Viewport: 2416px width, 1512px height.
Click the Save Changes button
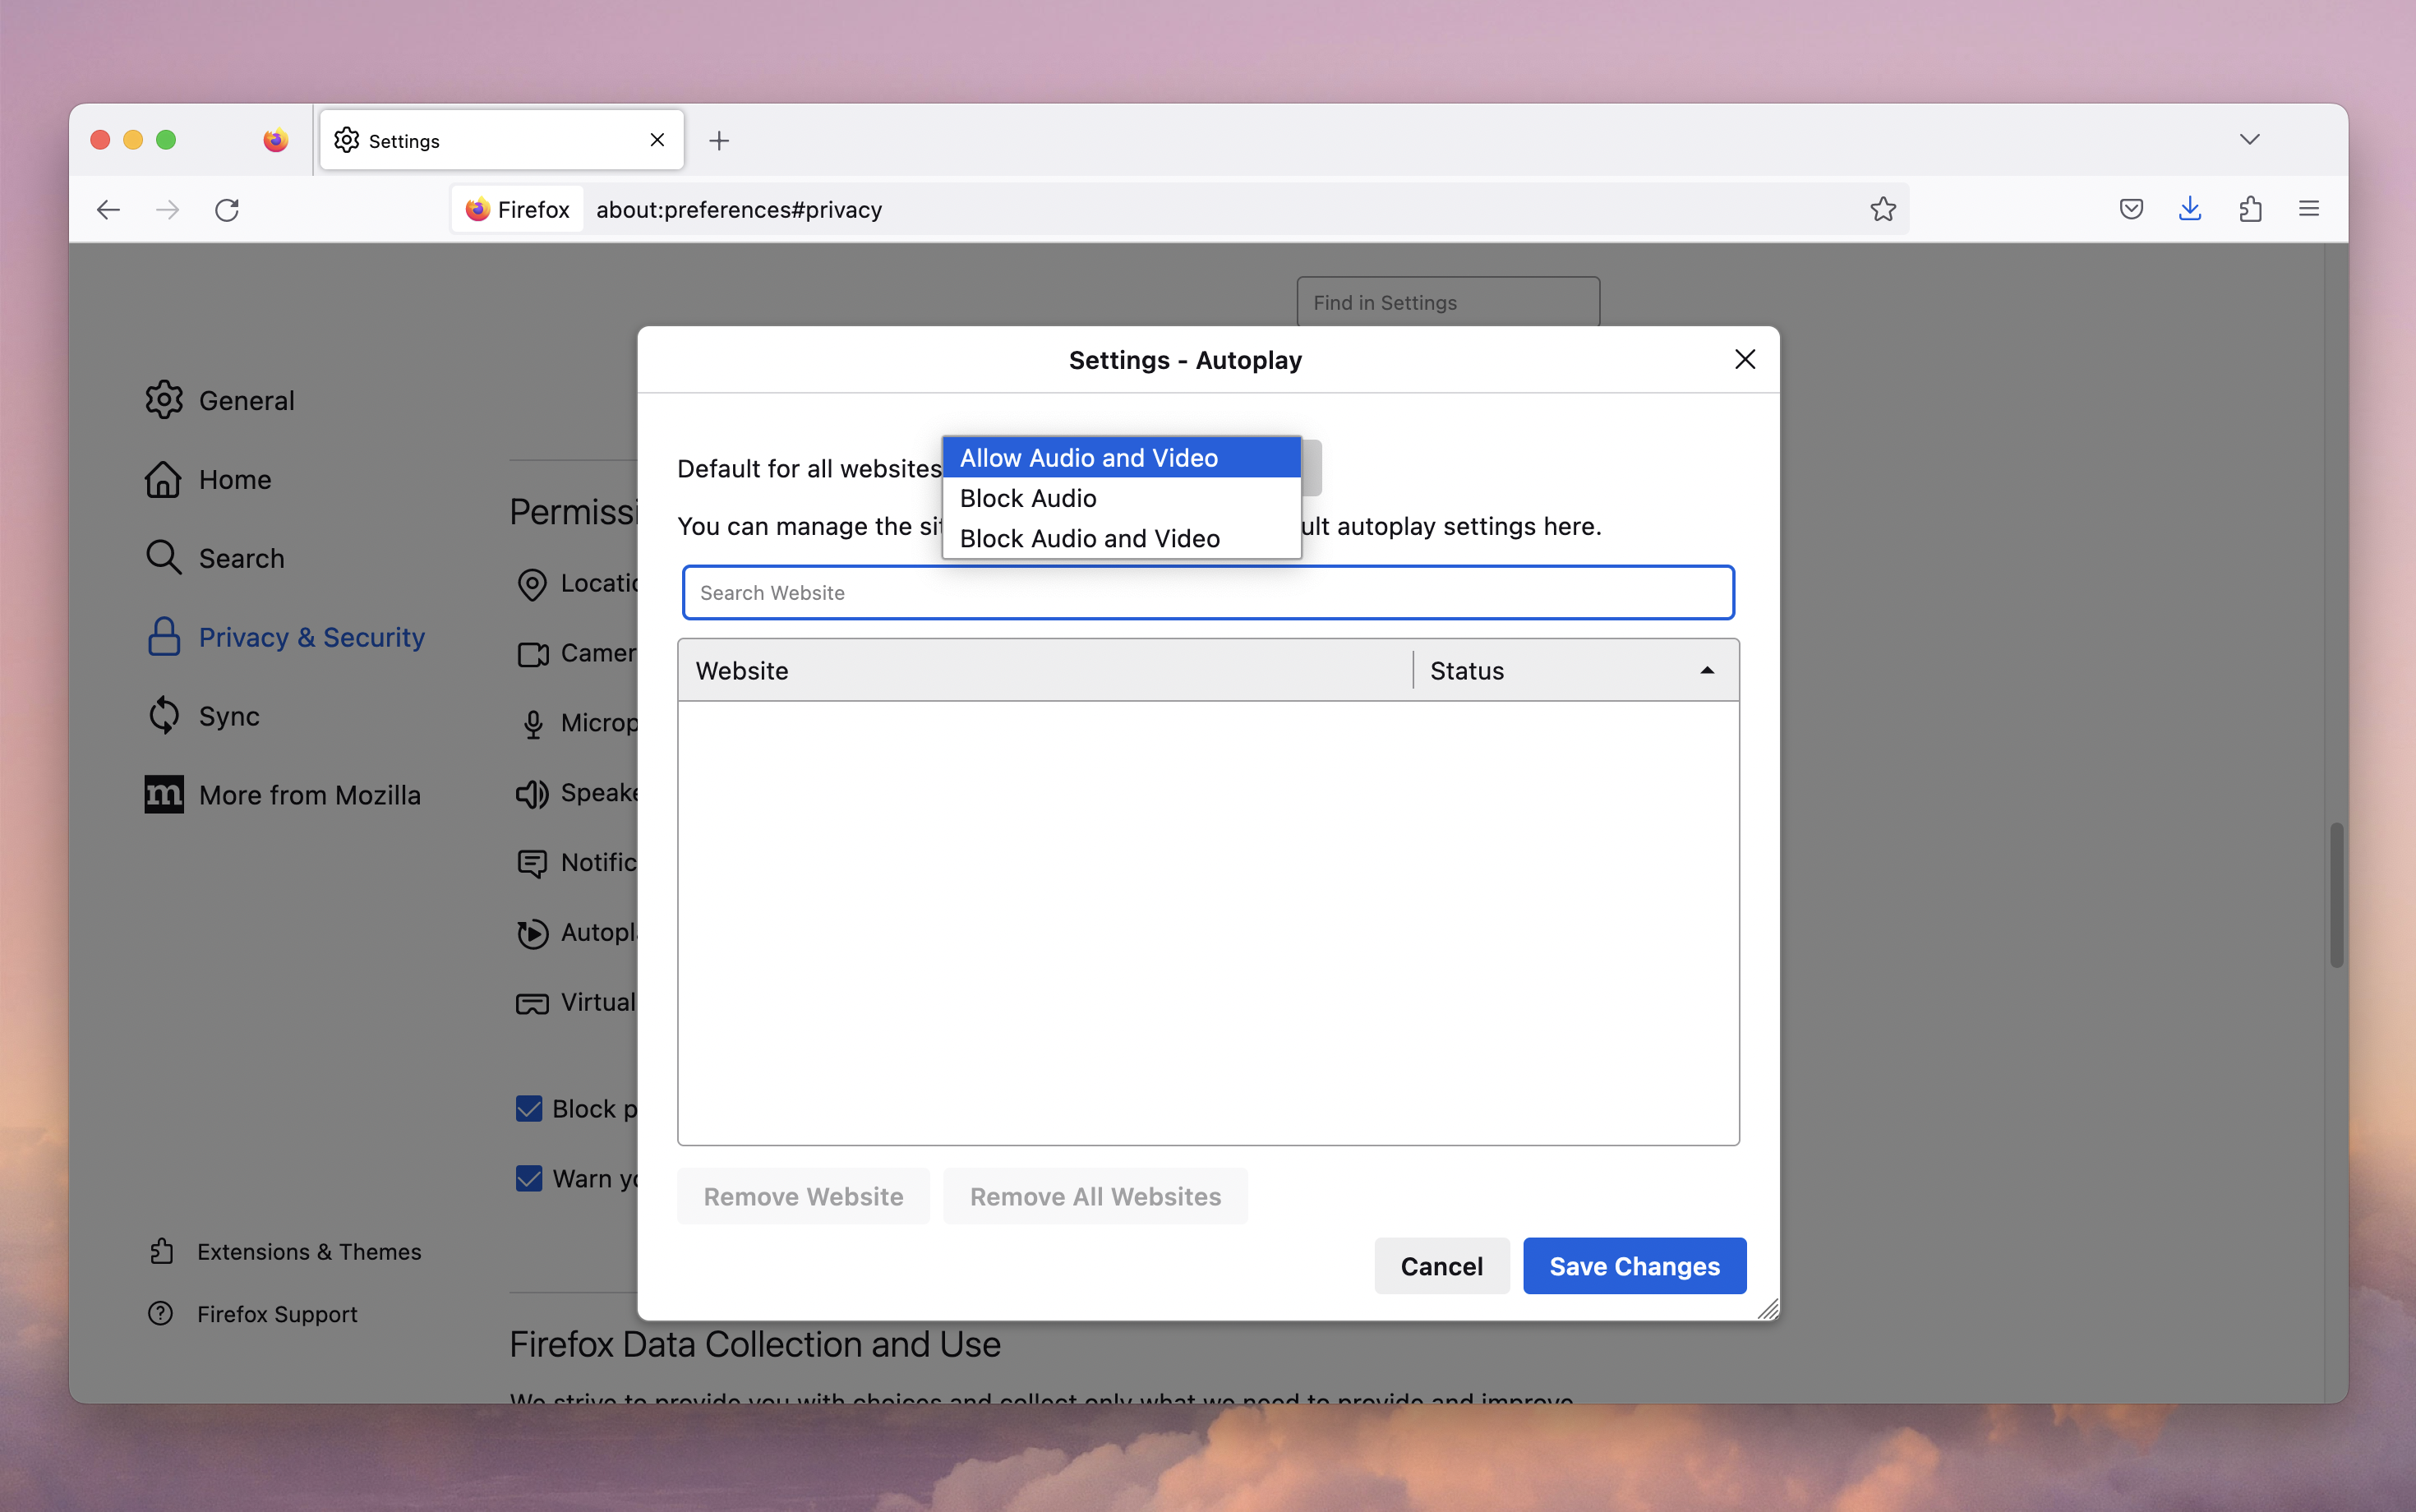[x=1634, y=1265]
